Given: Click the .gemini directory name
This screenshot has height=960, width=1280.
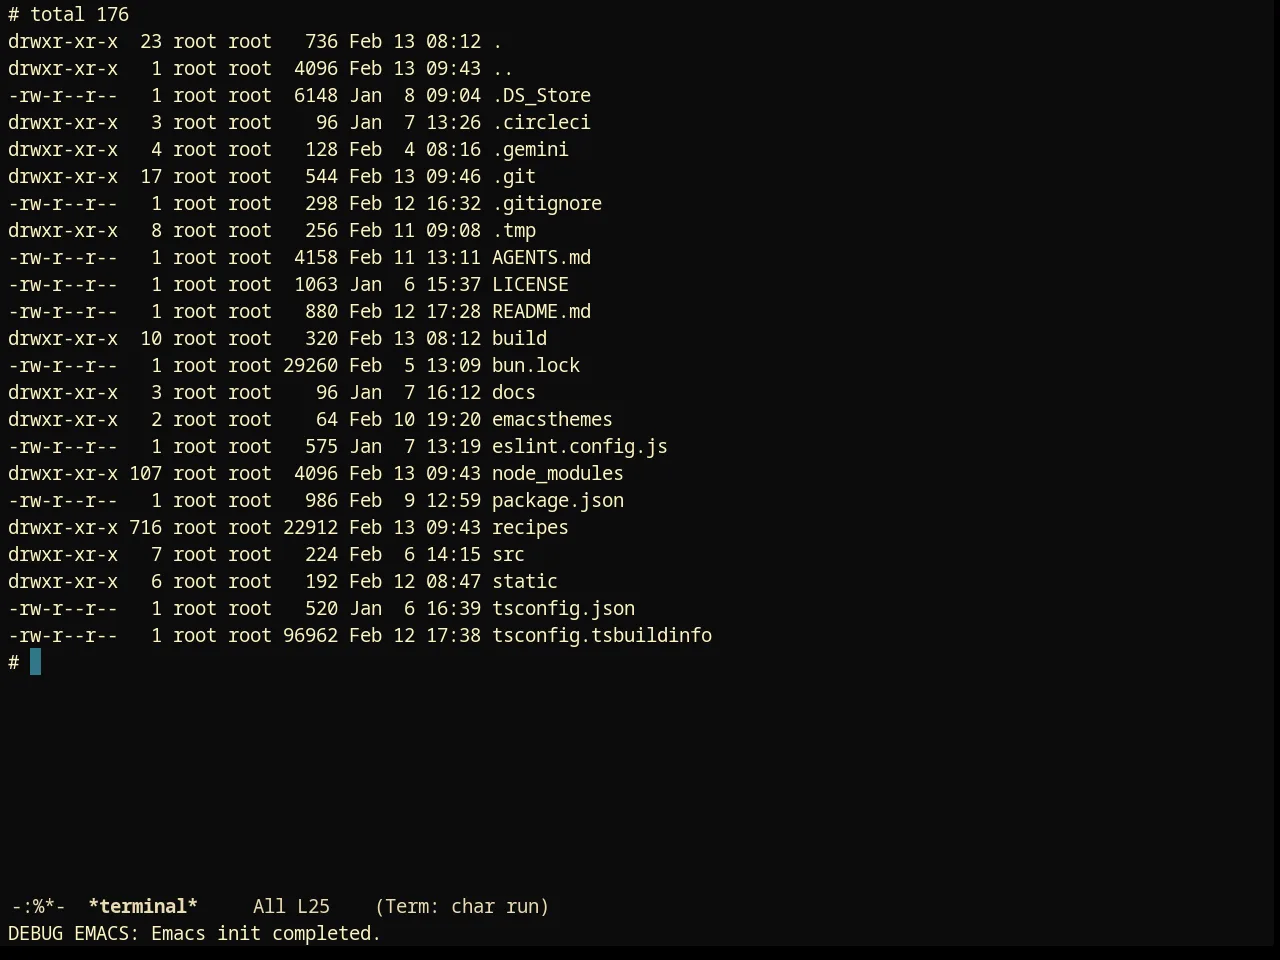Looking at the screenshot, I should pos(530,149).
